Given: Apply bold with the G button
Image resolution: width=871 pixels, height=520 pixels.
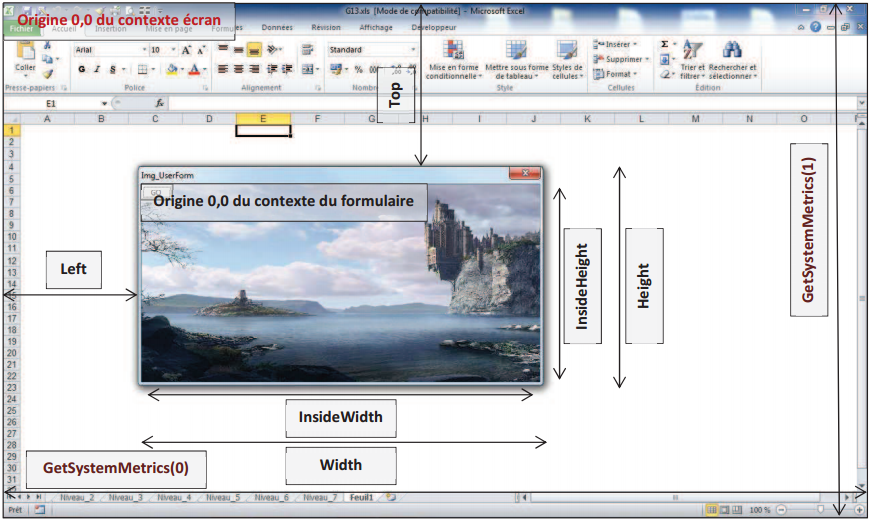Looking at the screenshot, I should (x=82, y=70).
